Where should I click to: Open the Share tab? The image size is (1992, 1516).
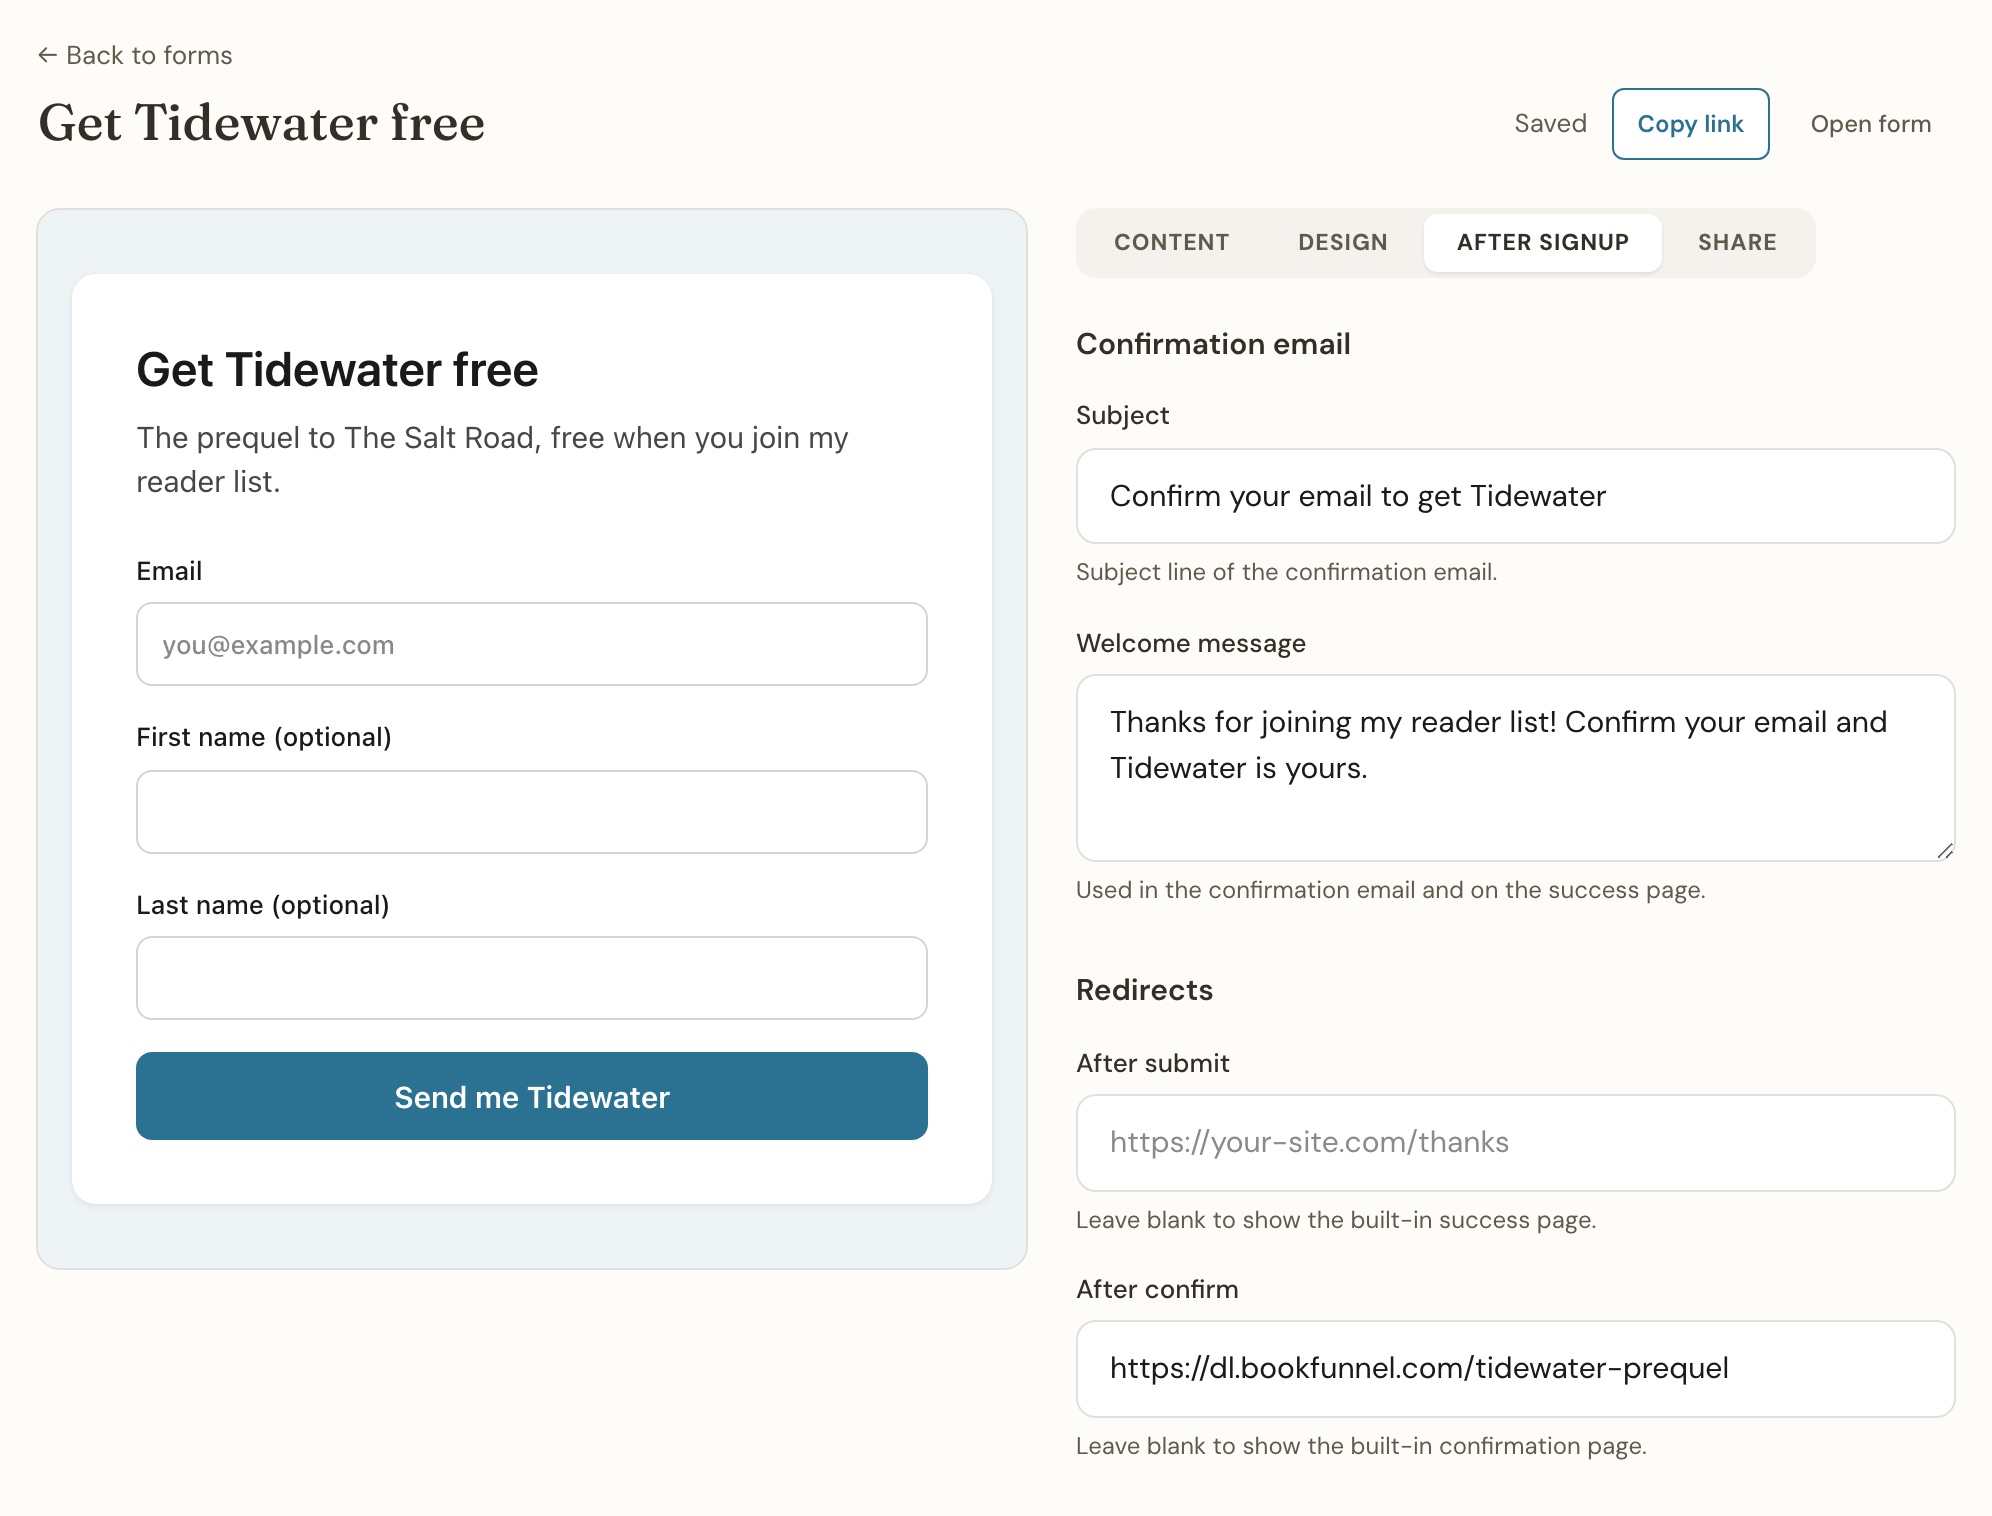click(x=1737, y=242)
